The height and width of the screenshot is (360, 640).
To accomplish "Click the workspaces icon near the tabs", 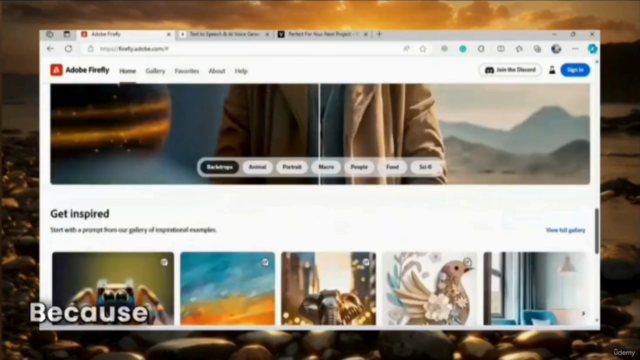I will pyautogui.click(x=50, y=34).
